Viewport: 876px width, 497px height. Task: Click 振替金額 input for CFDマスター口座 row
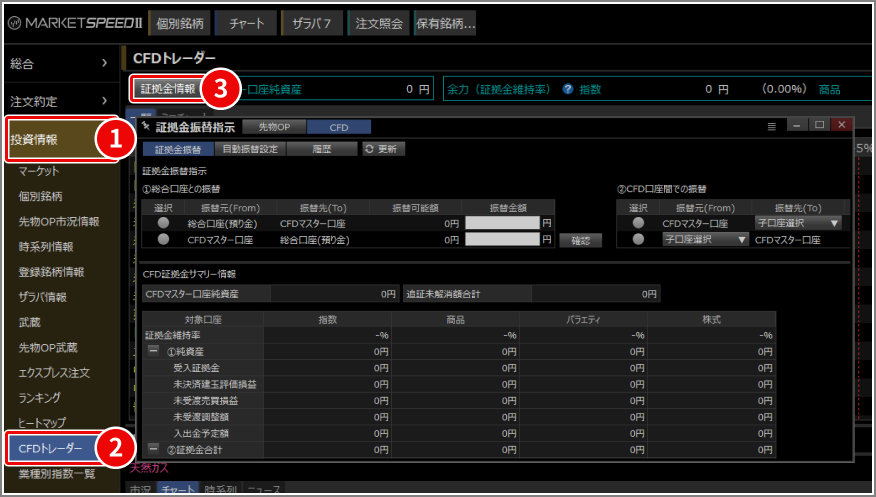502,239
